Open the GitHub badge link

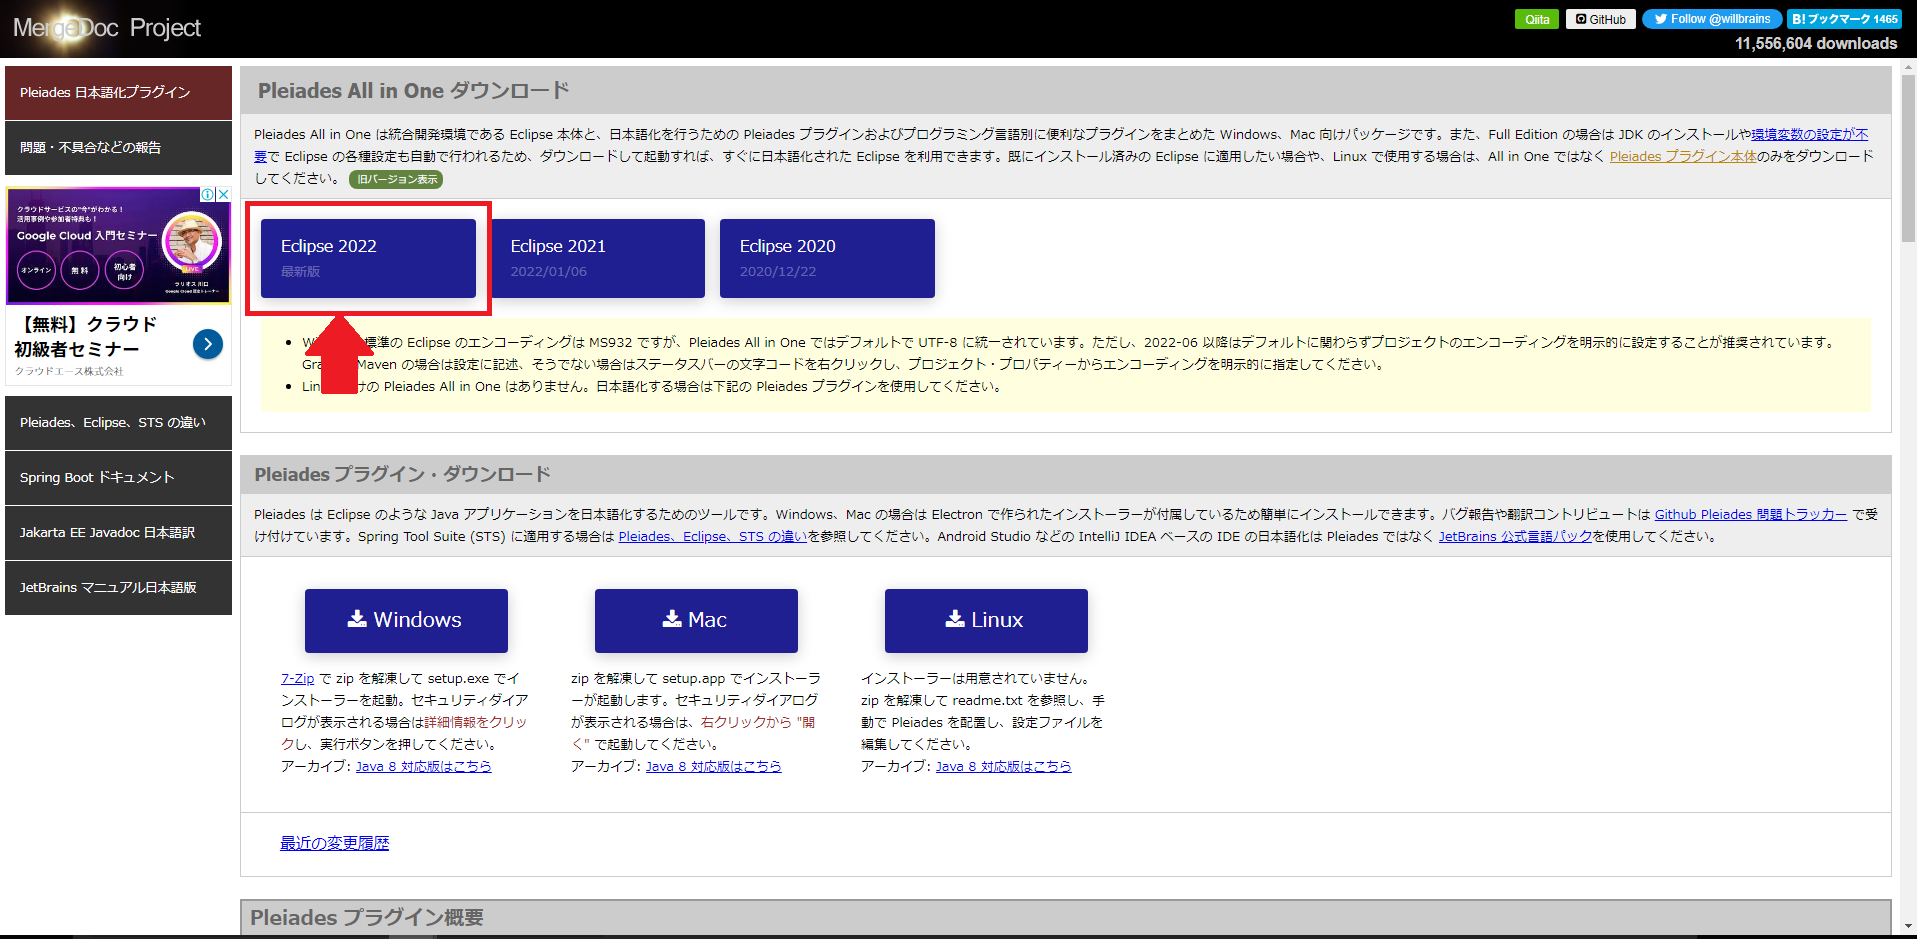1601,19
